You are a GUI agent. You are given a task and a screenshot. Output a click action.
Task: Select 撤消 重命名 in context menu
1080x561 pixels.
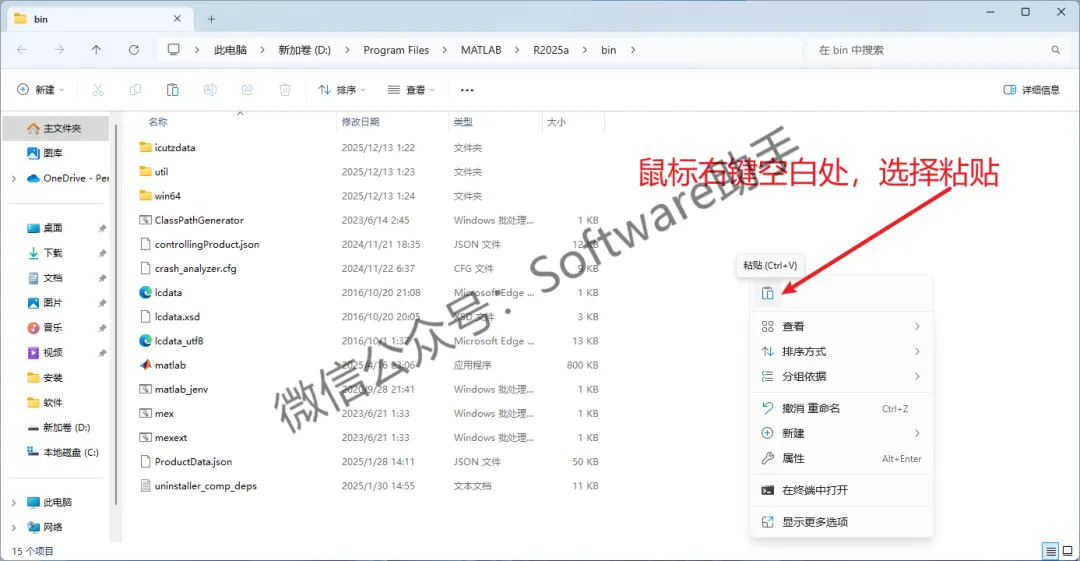click(841, 409)
